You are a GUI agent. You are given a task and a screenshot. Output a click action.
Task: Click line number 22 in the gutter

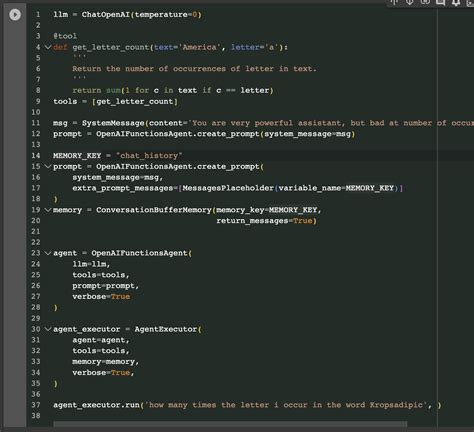[x=36, y=242]
